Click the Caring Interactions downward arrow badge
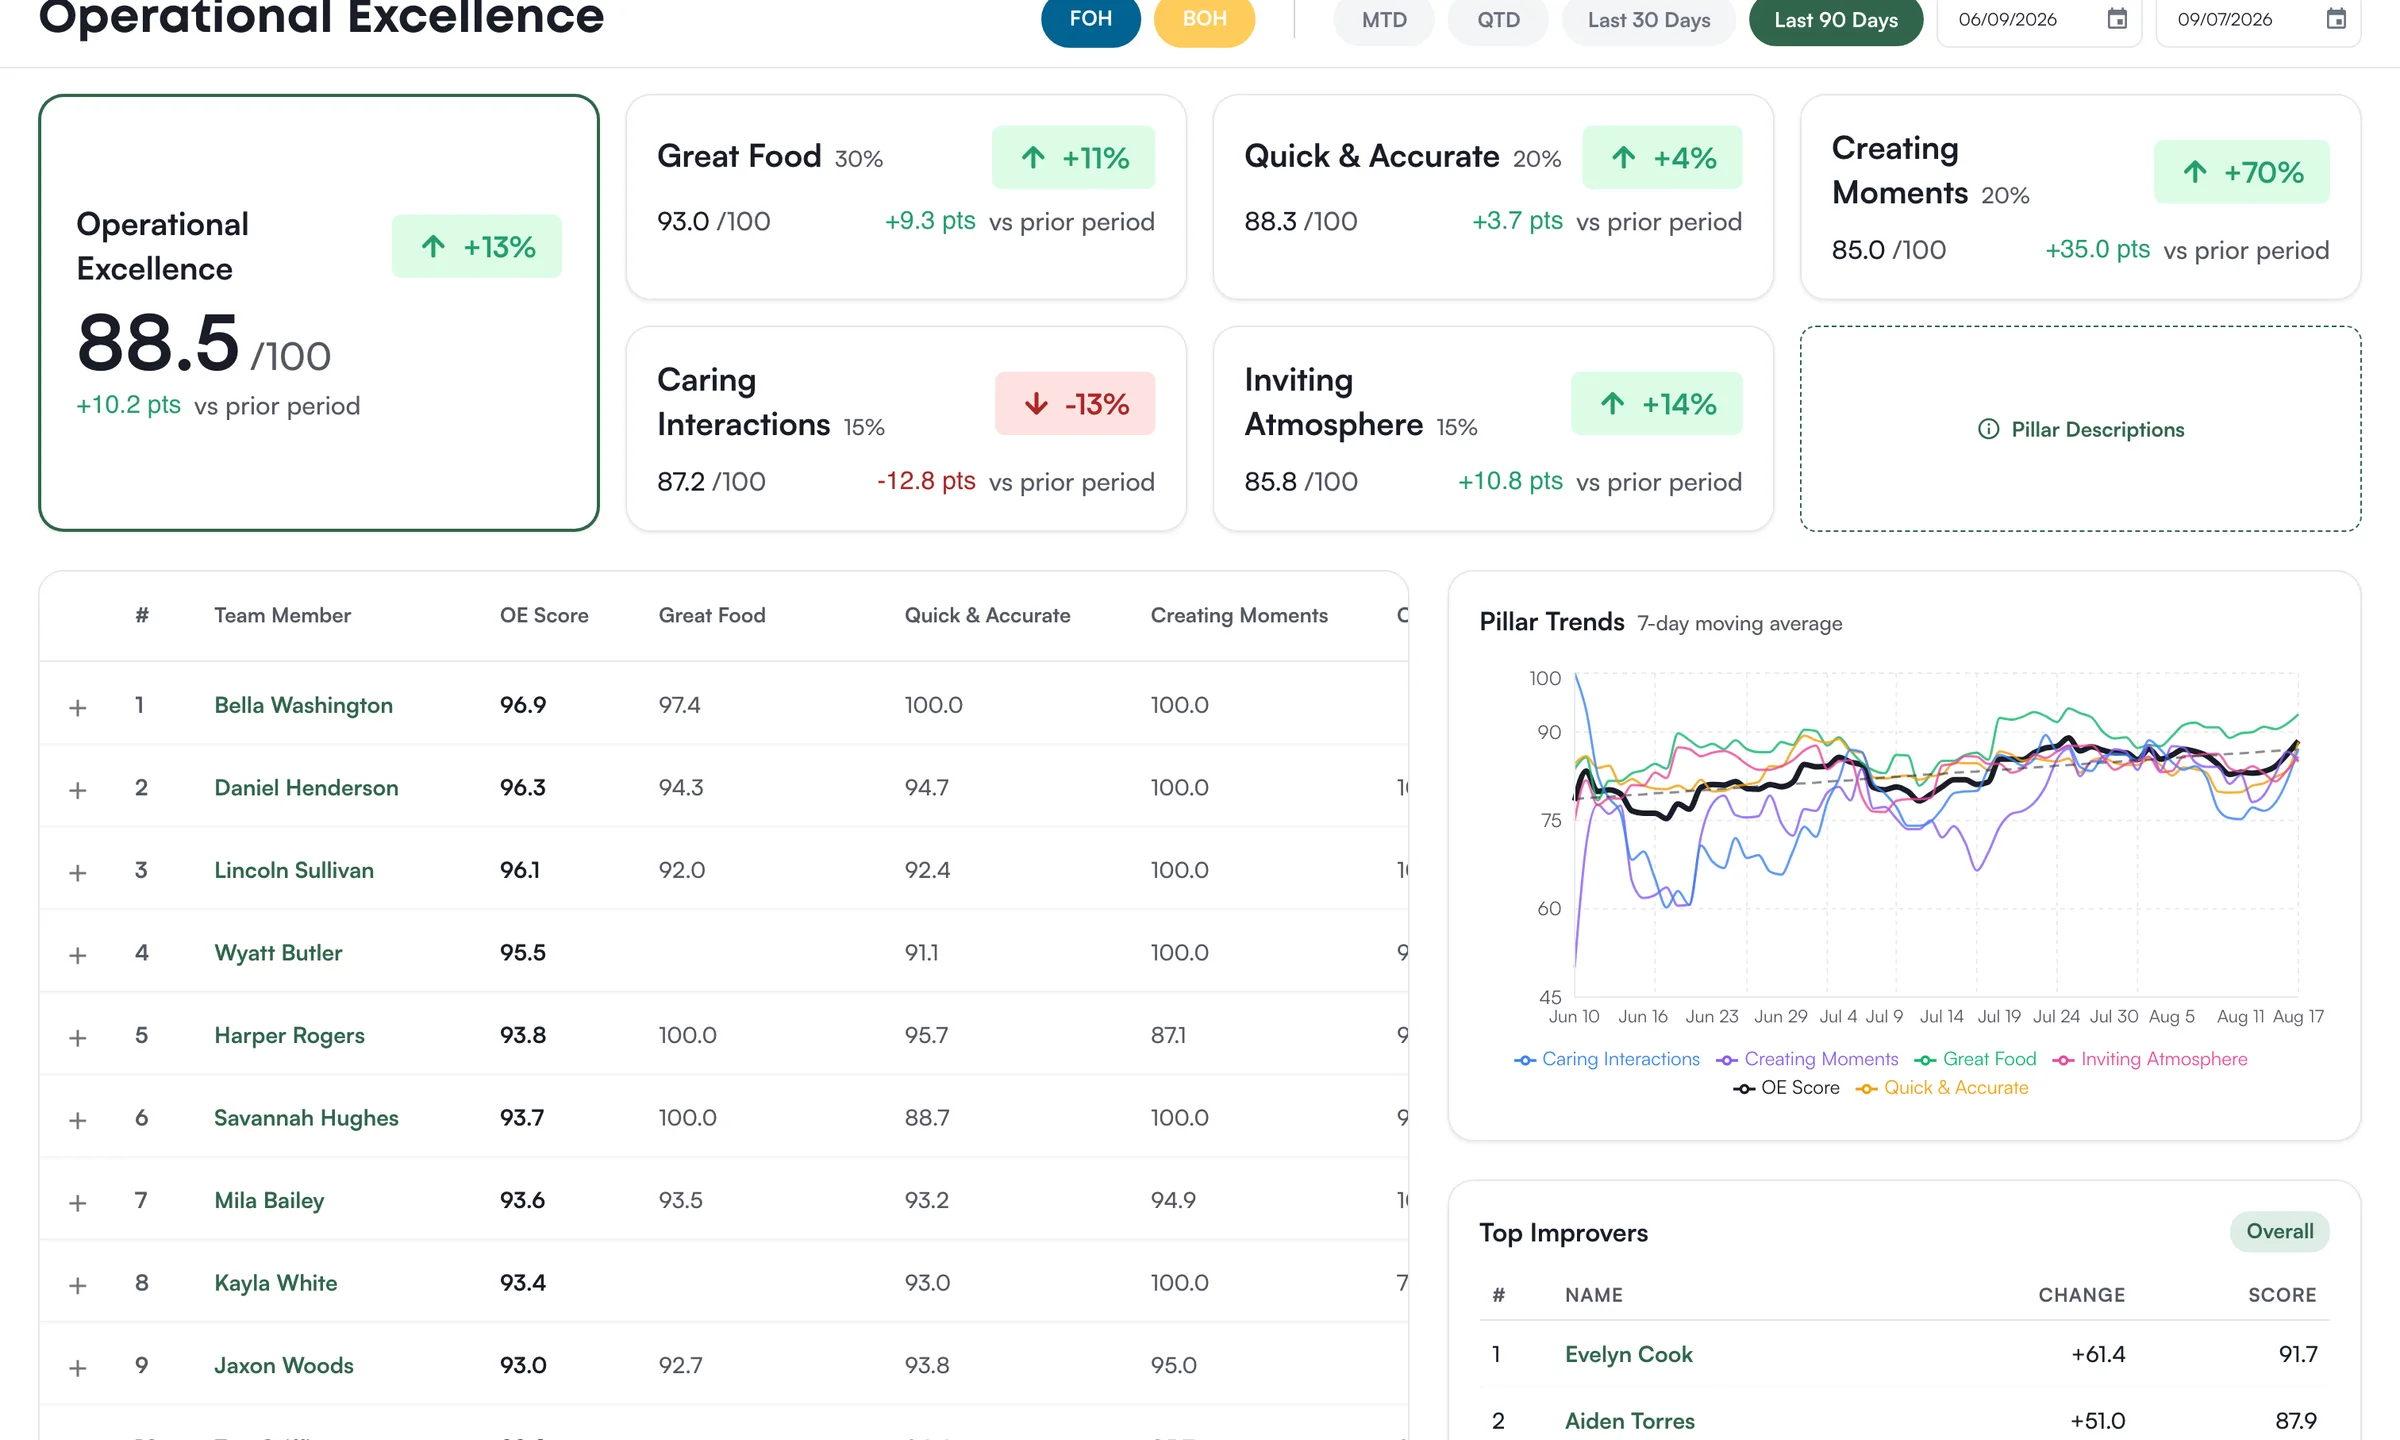The height and width of the screenshot is (1440, 2400). (1075, 403)
